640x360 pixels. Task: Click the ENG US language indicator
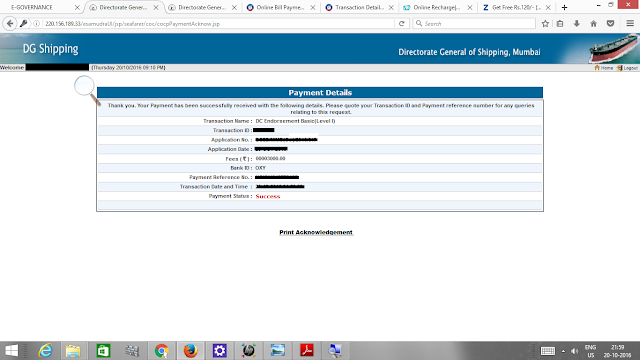[590, 351]
